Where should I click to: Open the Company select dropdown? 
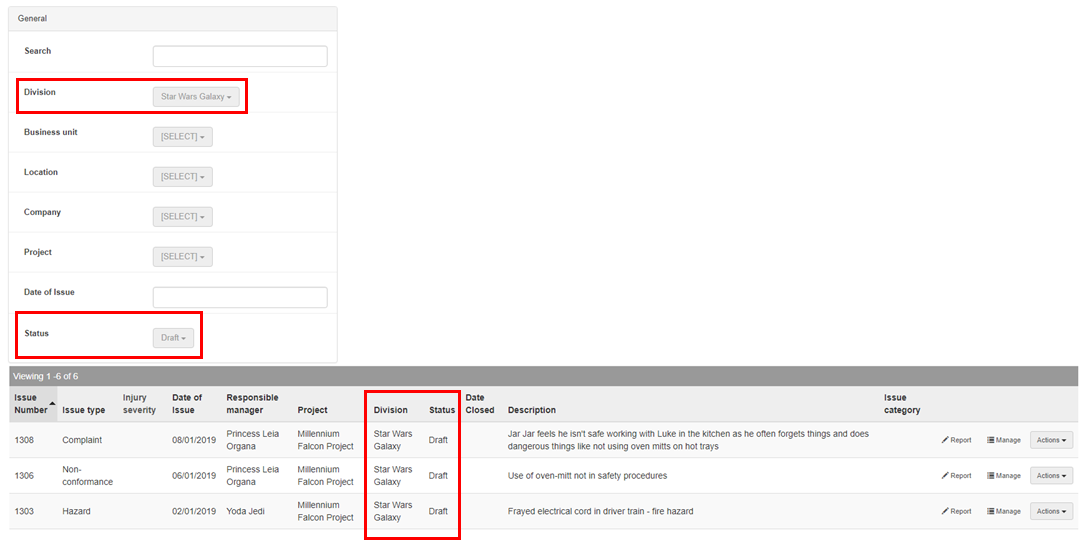[x=182, y=217]
